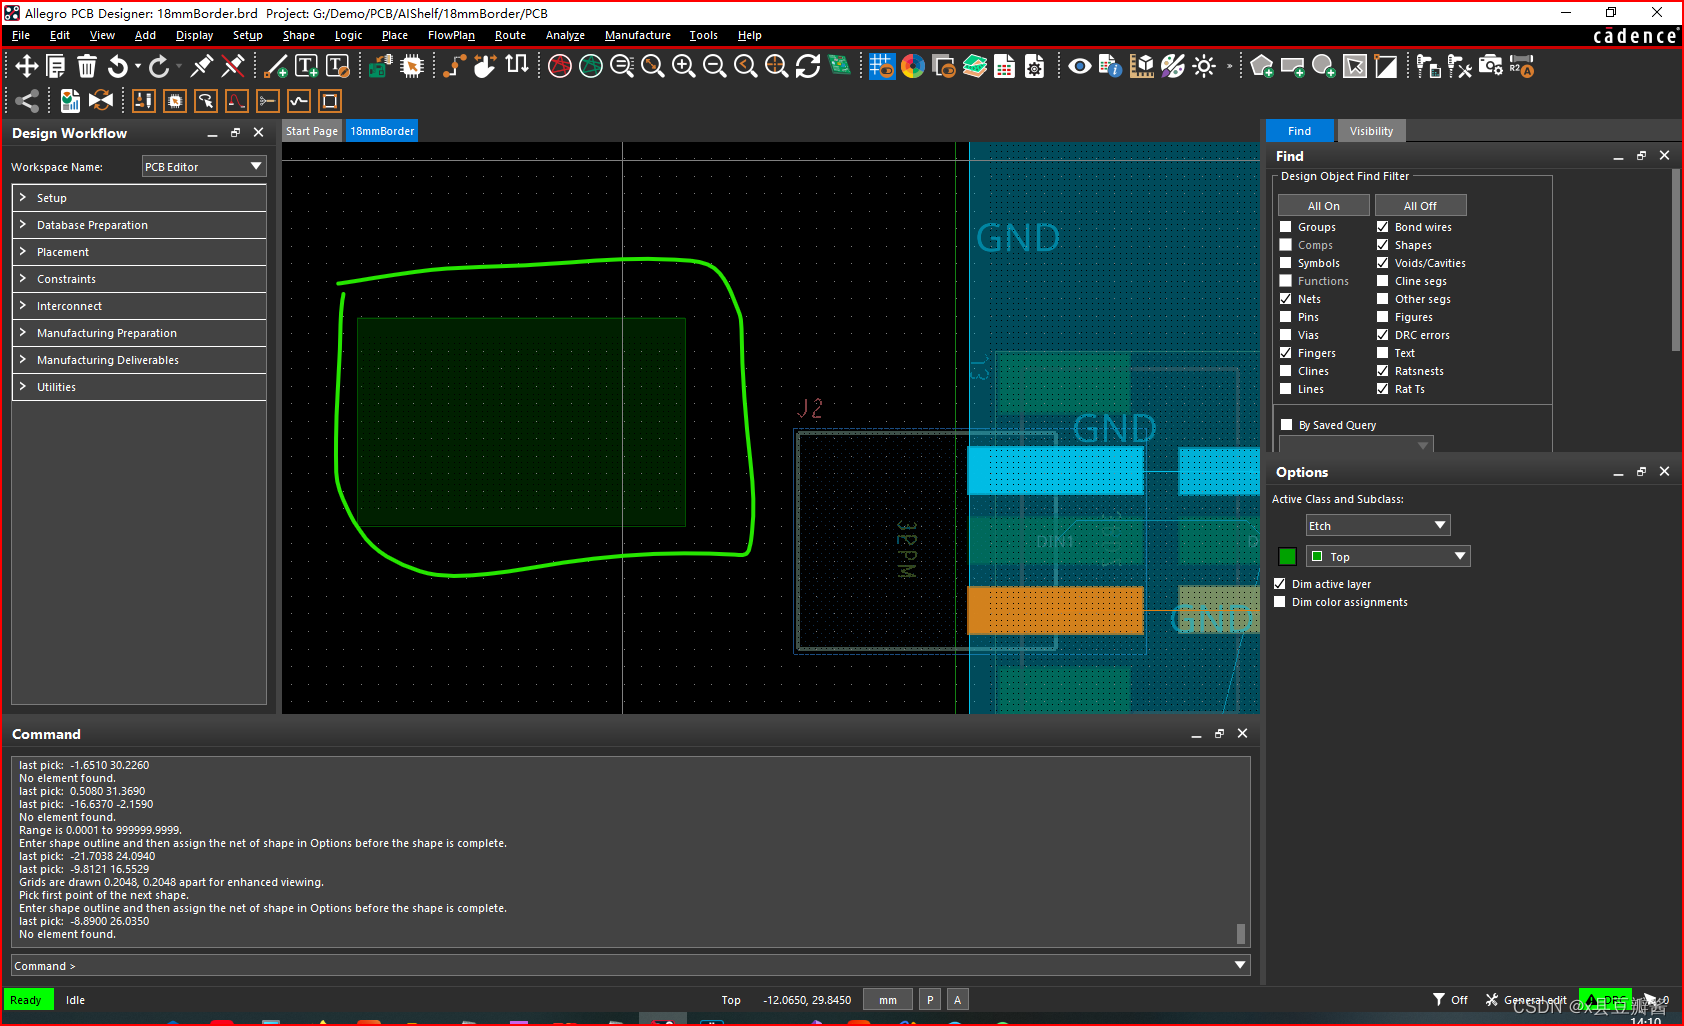This screenshot has width=1684, height=1026.
Task: Click the green Top layer color swatch
Action: coord(1287,557)
